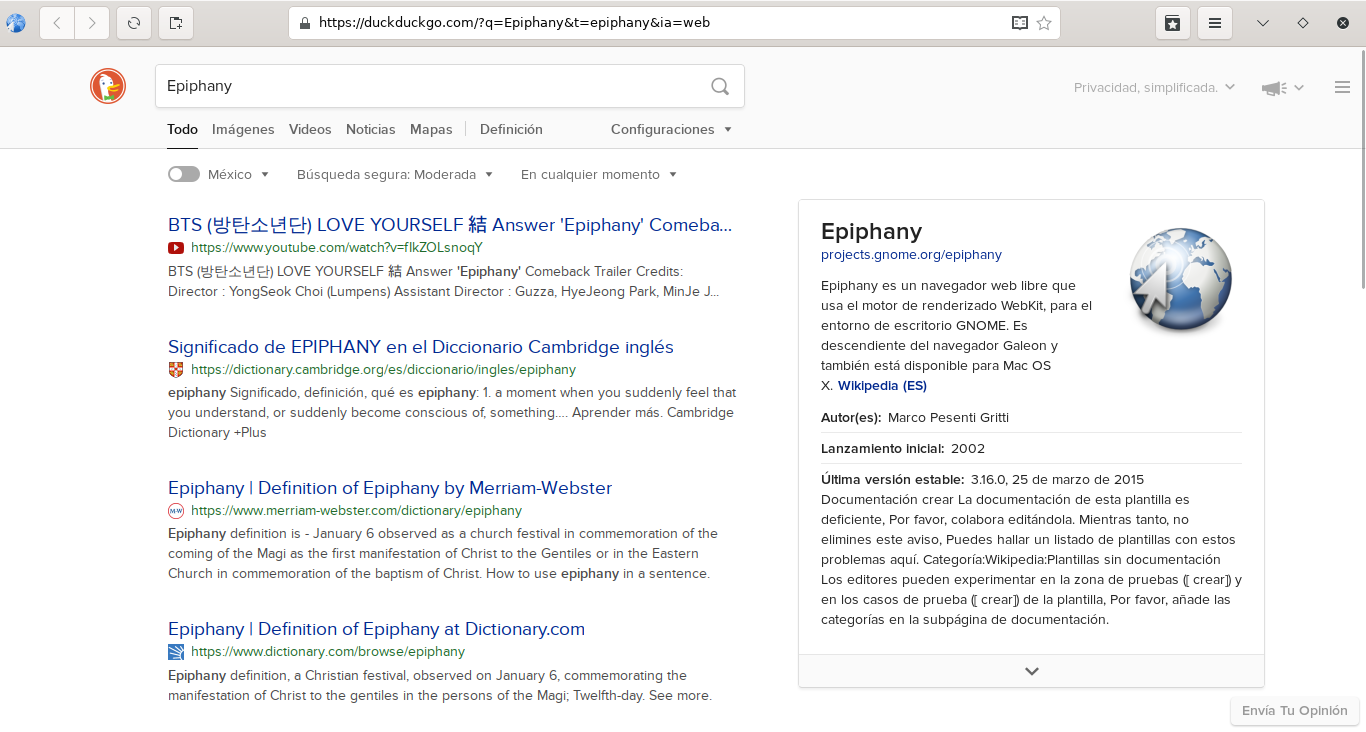Open a new tab with the new-tab icon
Viewport: 1366px width, 732px height.
click(x=176, y=22)
